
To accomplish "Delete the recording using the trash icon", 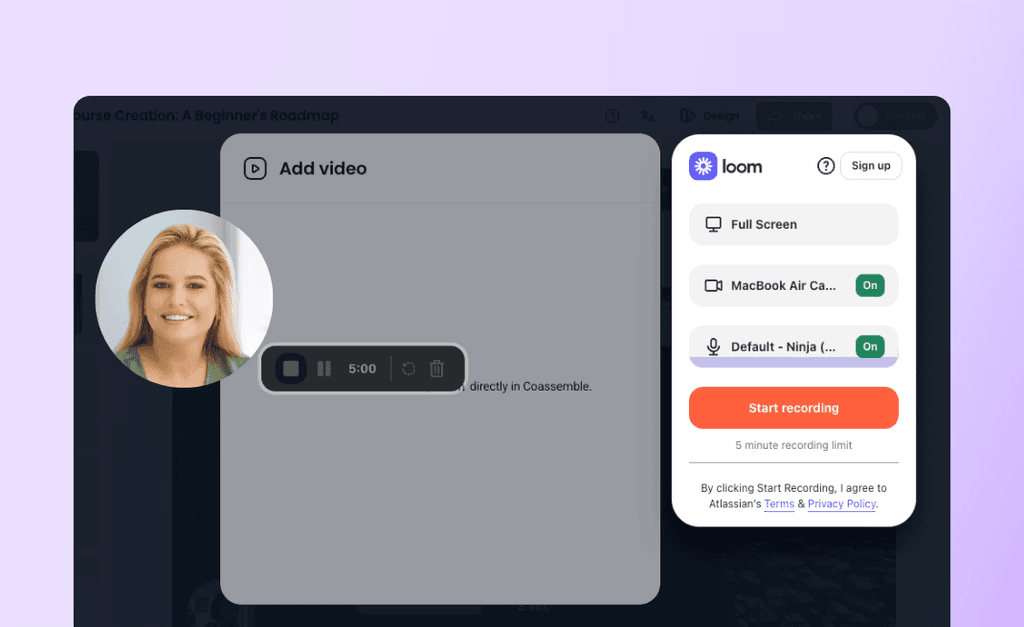I will point(437,369).
